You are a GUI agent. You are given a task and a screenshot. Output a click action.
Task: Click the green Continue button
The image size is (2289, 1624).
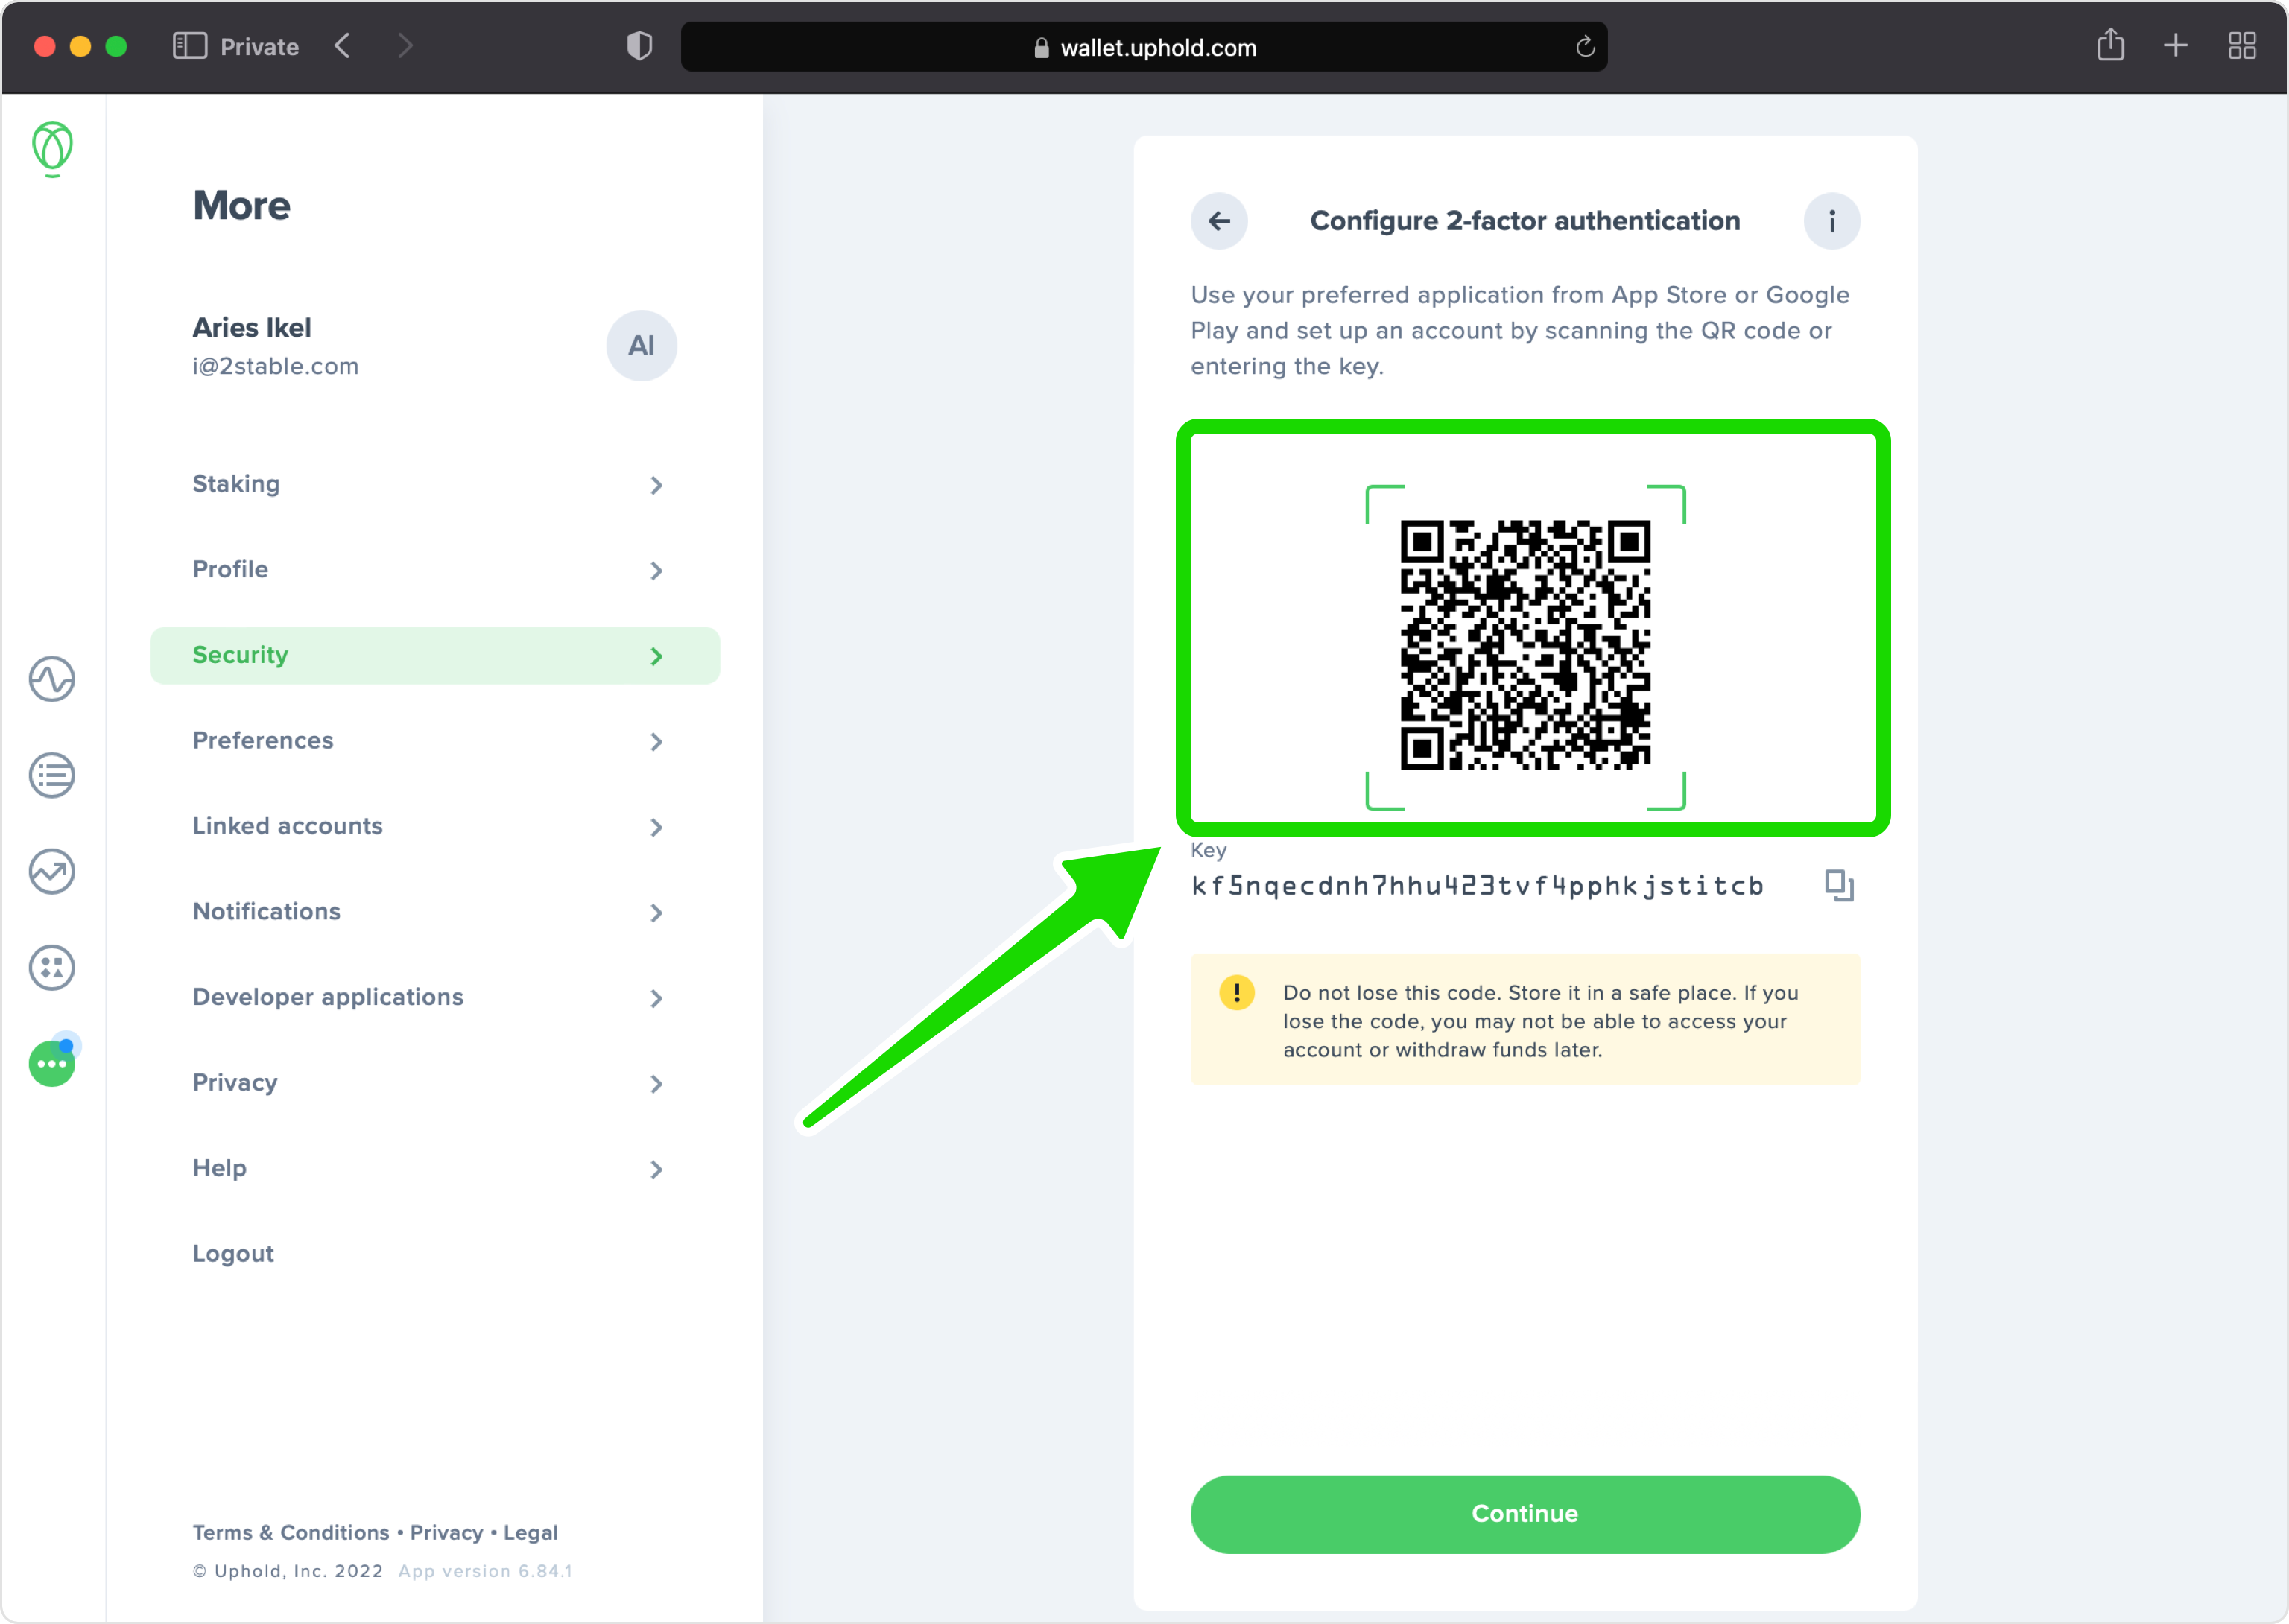coord(1525,1514)
